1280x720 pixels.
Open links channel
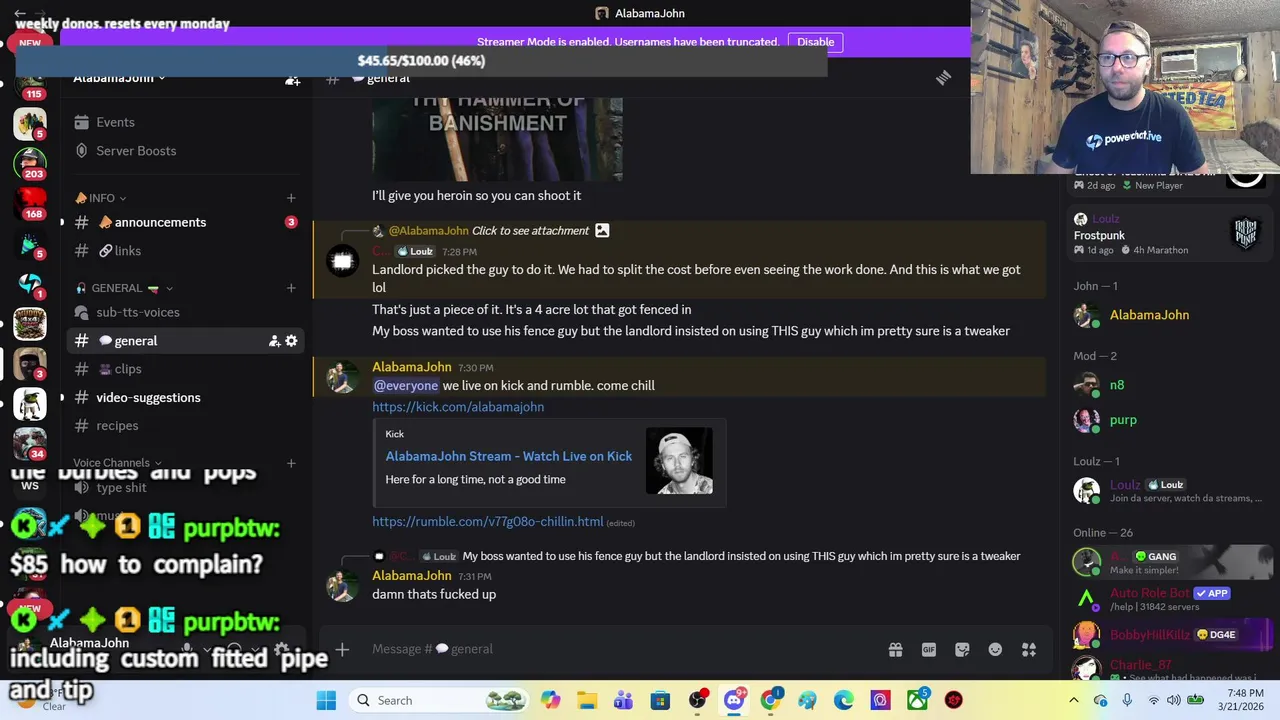tap(186, 251)
